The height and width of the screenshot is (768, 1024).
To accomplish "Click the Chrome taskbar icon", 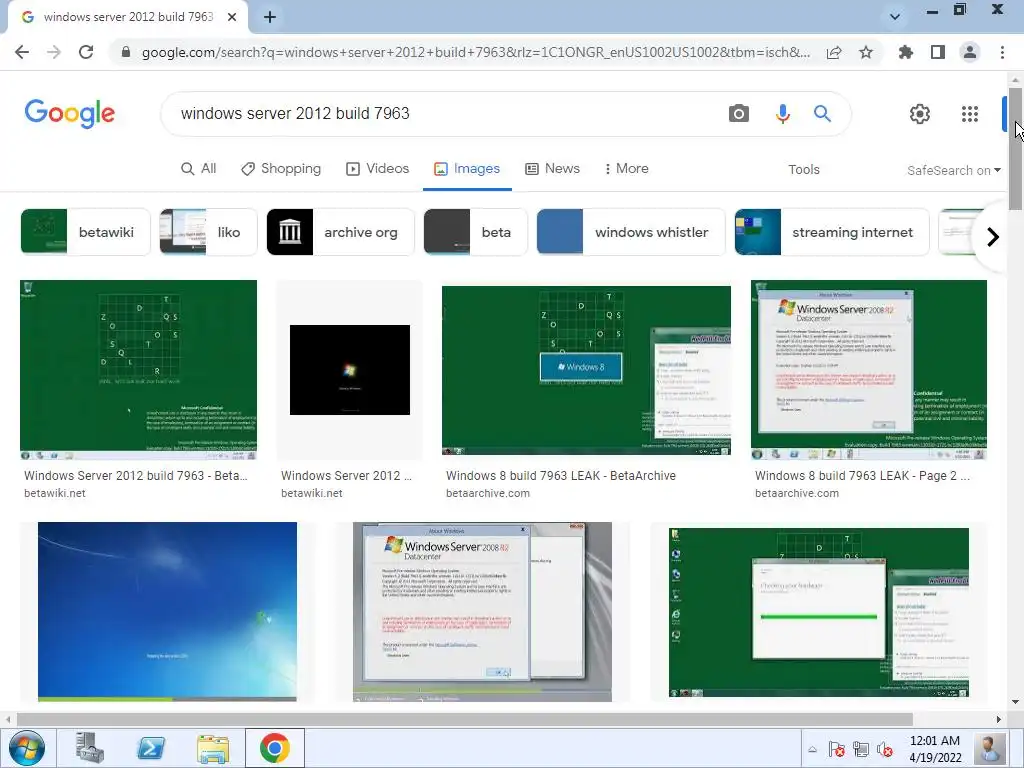I will 275,748.
